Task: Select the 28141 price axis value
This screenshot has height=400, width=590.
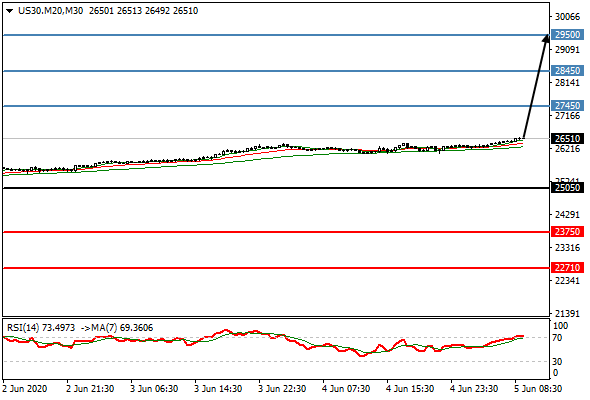Action: [567, 82]
